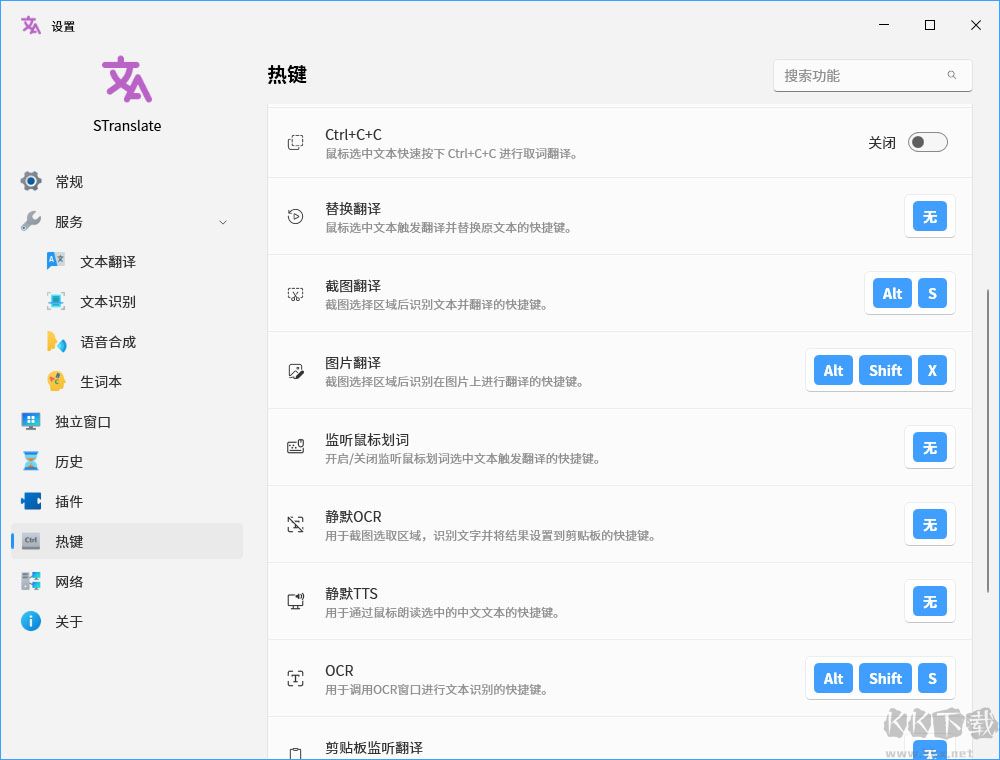Select the 语音合成 icon in sidebar
1000x760 pixels.
coord(56,342)
